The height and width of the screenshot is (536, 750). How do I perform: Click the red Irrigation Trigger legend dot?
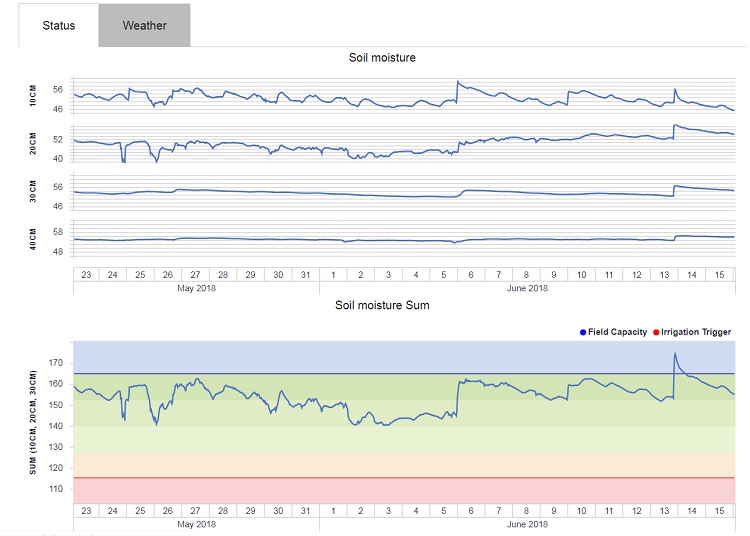[x=656, y=332]
